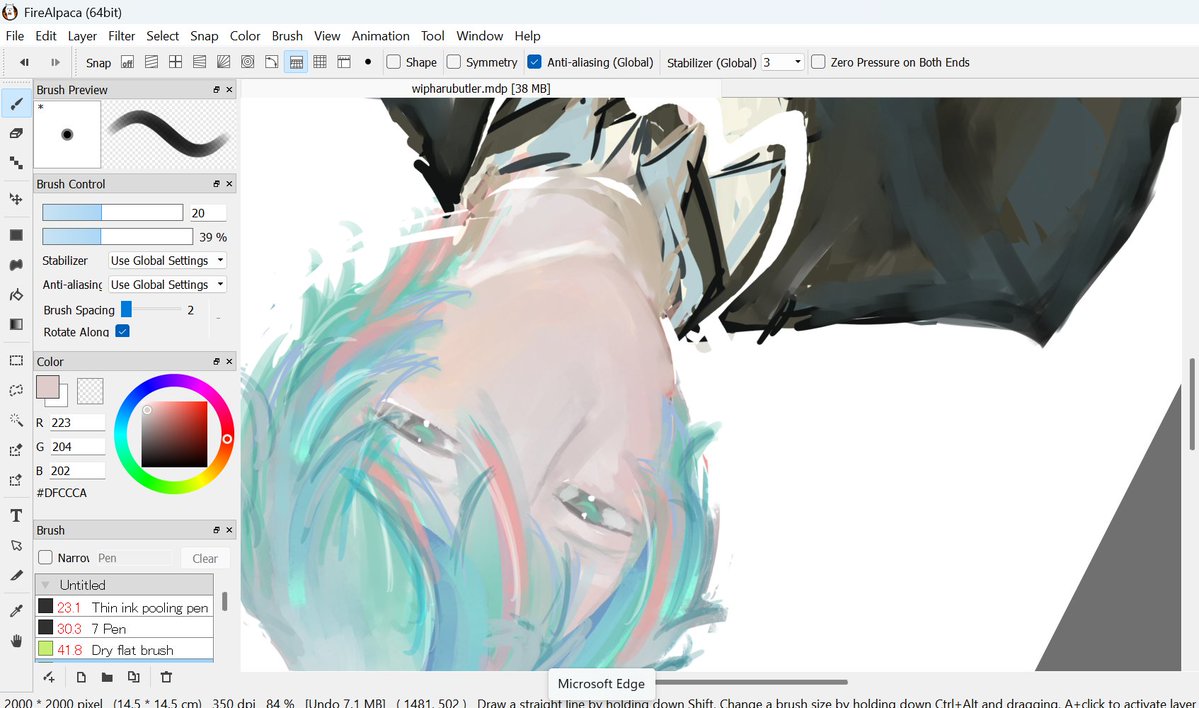
Task: Add a brush folder in Brush panel
Action: [x=107, y=677]
